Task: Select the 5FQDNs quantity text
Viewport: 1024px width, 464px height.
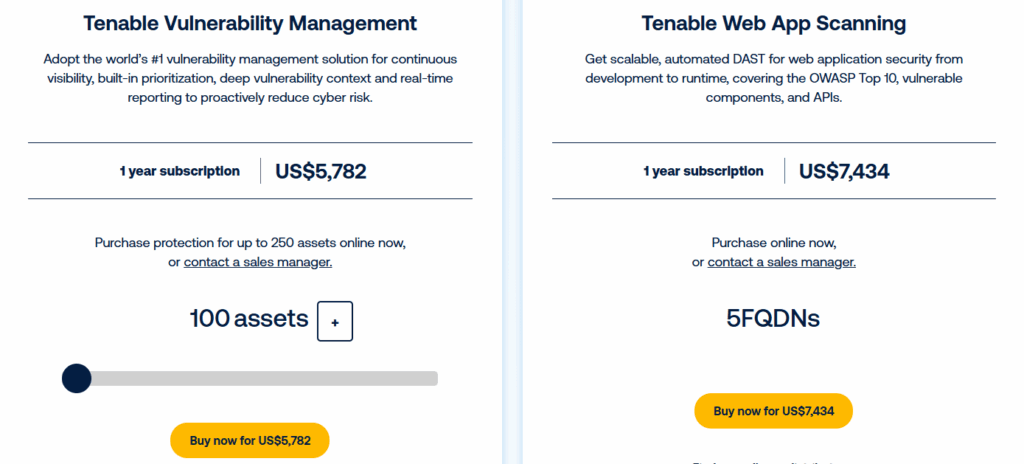Action: [x=773, y=319]
